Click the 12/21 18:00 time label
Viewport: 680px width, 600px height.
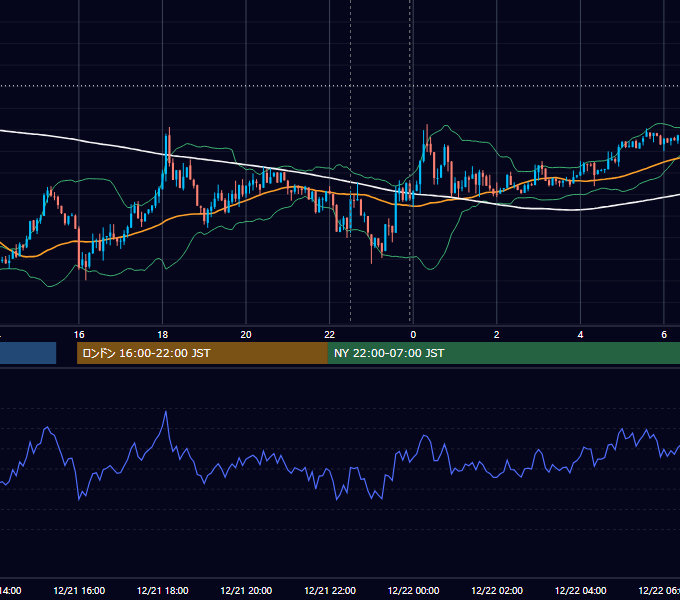coord(163,590)
